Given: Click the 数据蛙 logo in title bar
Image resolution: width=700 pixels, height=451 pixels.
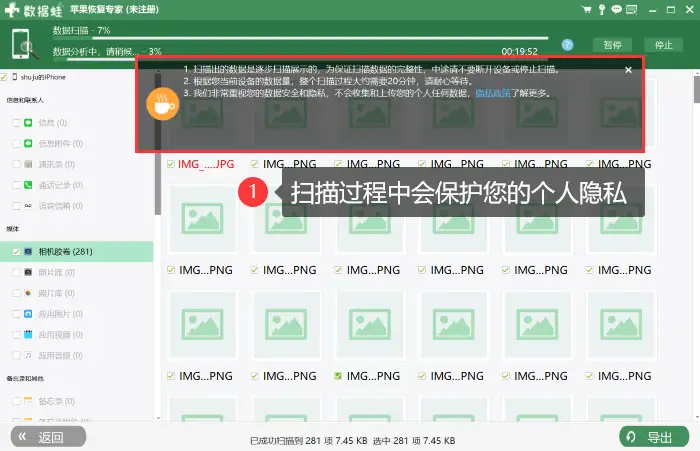Looking at the screenshot, I should 33,9.
